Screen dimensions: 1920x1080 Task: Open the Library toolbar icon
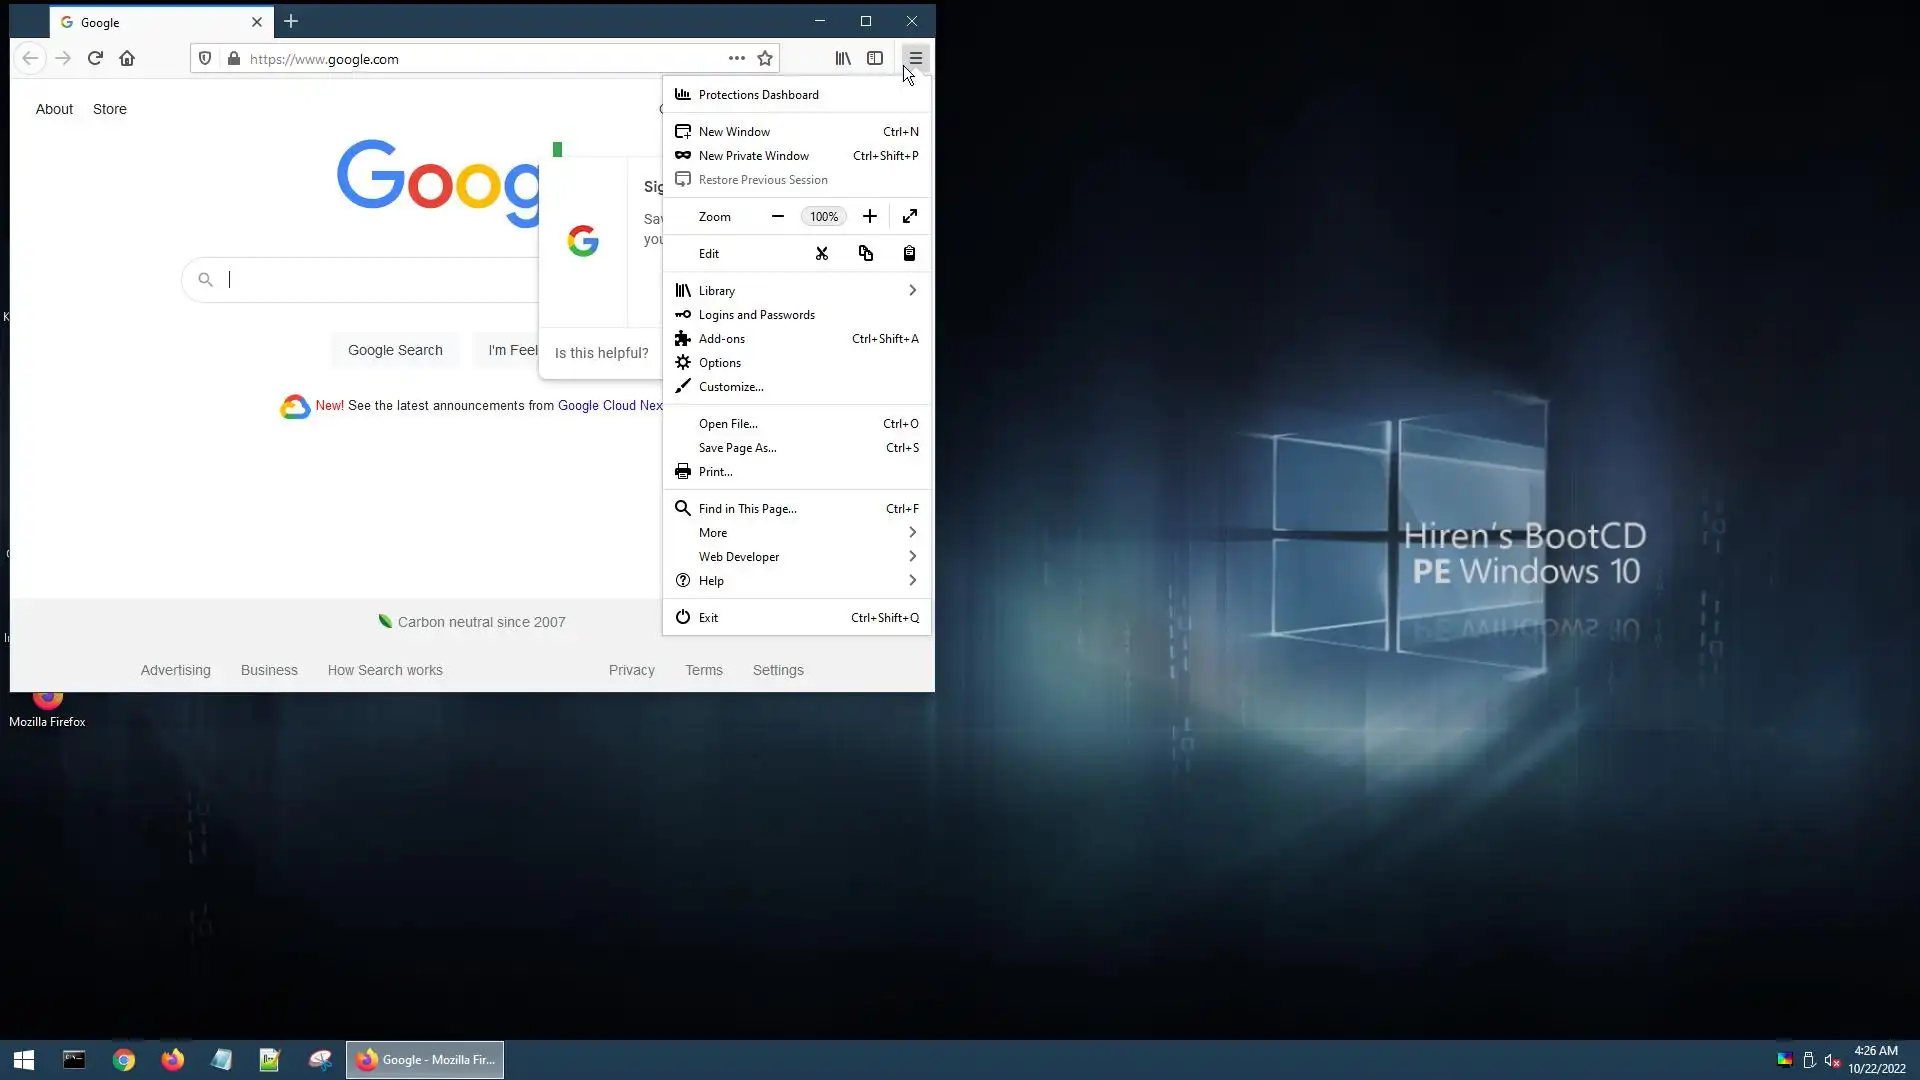point(843,59)
